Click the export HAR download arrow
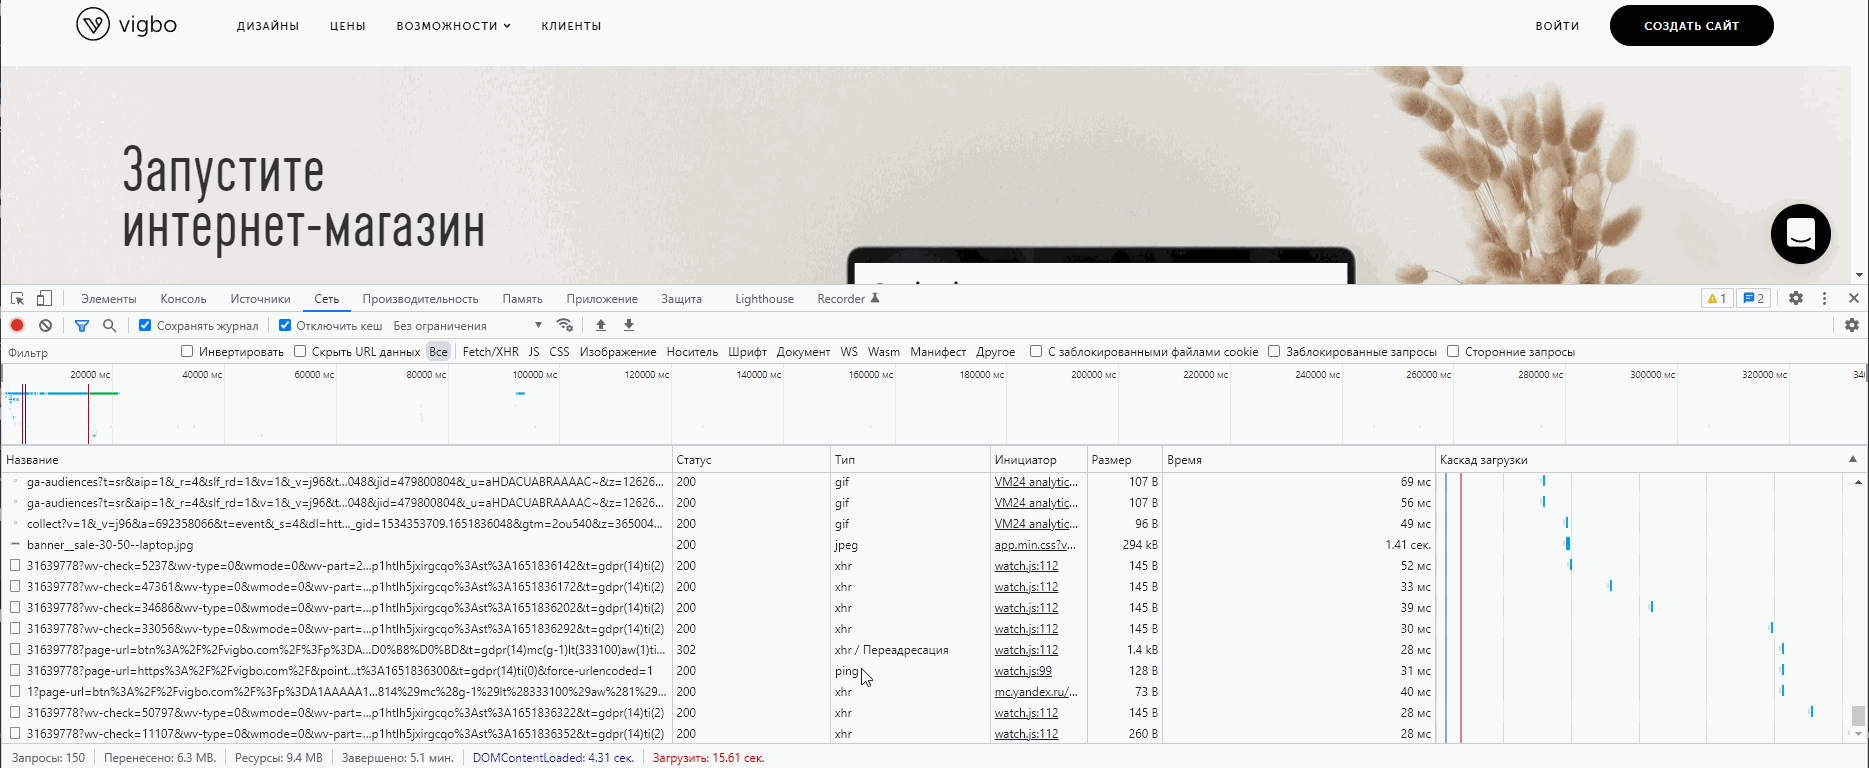The width and height of the screenshot is (1869, 768). point(629,326)
